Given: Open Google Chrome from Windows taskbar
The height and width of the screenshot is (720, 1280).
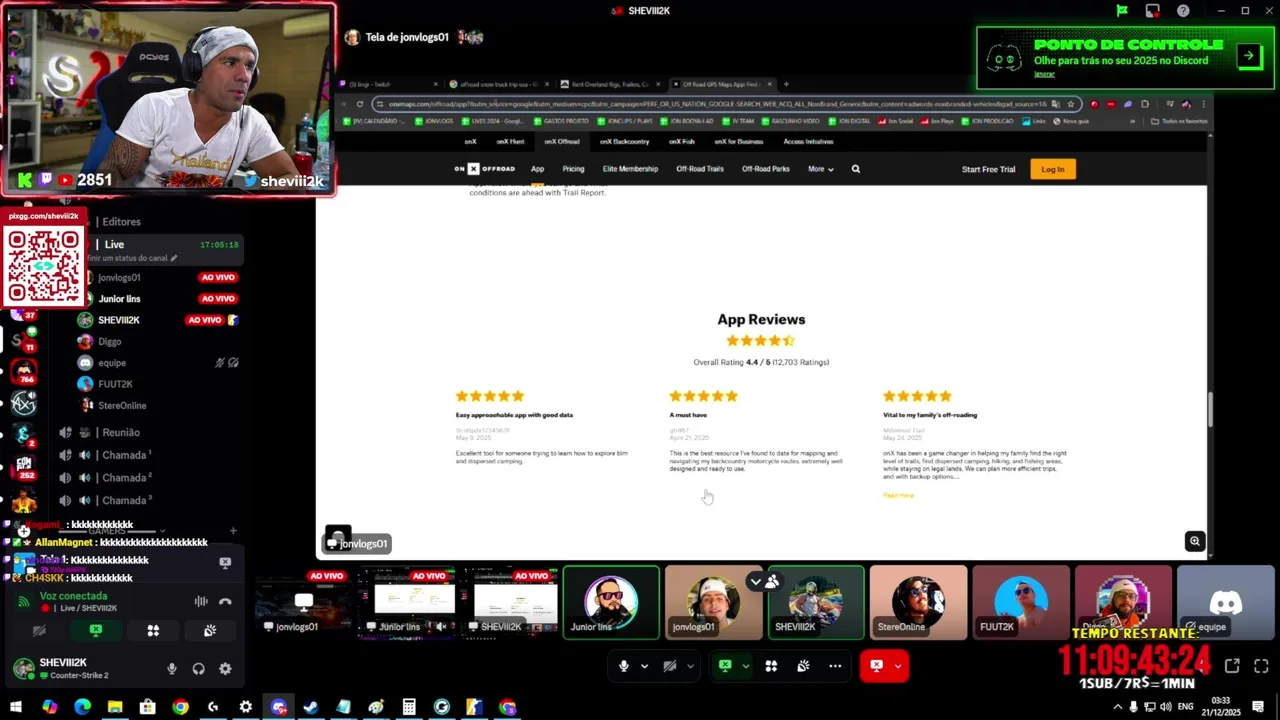Looking at the screenshot, I should point(180,707).
